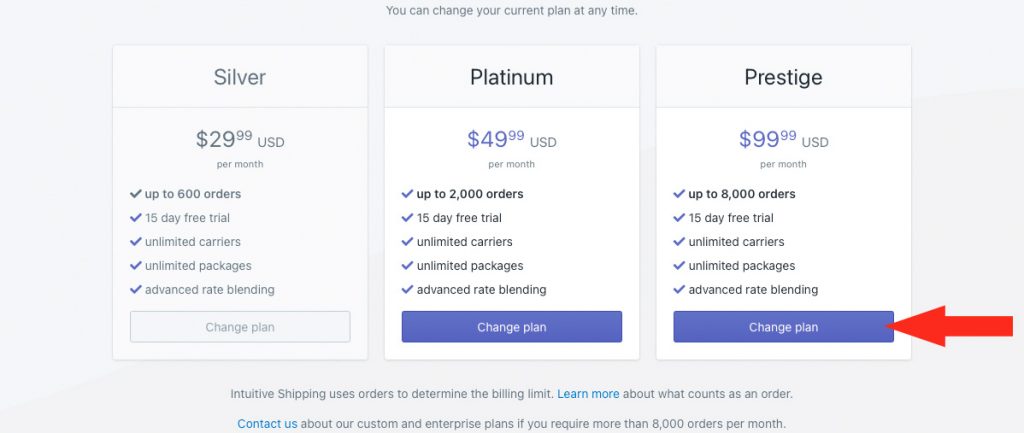Open the Learn more link
The image size is (1024, 433).
588,394
